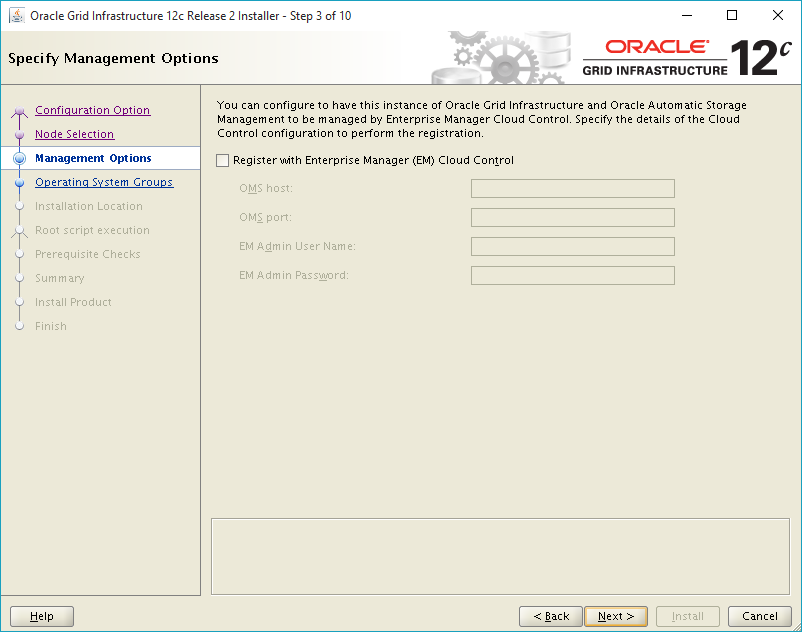
Task: Select Management Options in step list
Action: pos(93,158)
